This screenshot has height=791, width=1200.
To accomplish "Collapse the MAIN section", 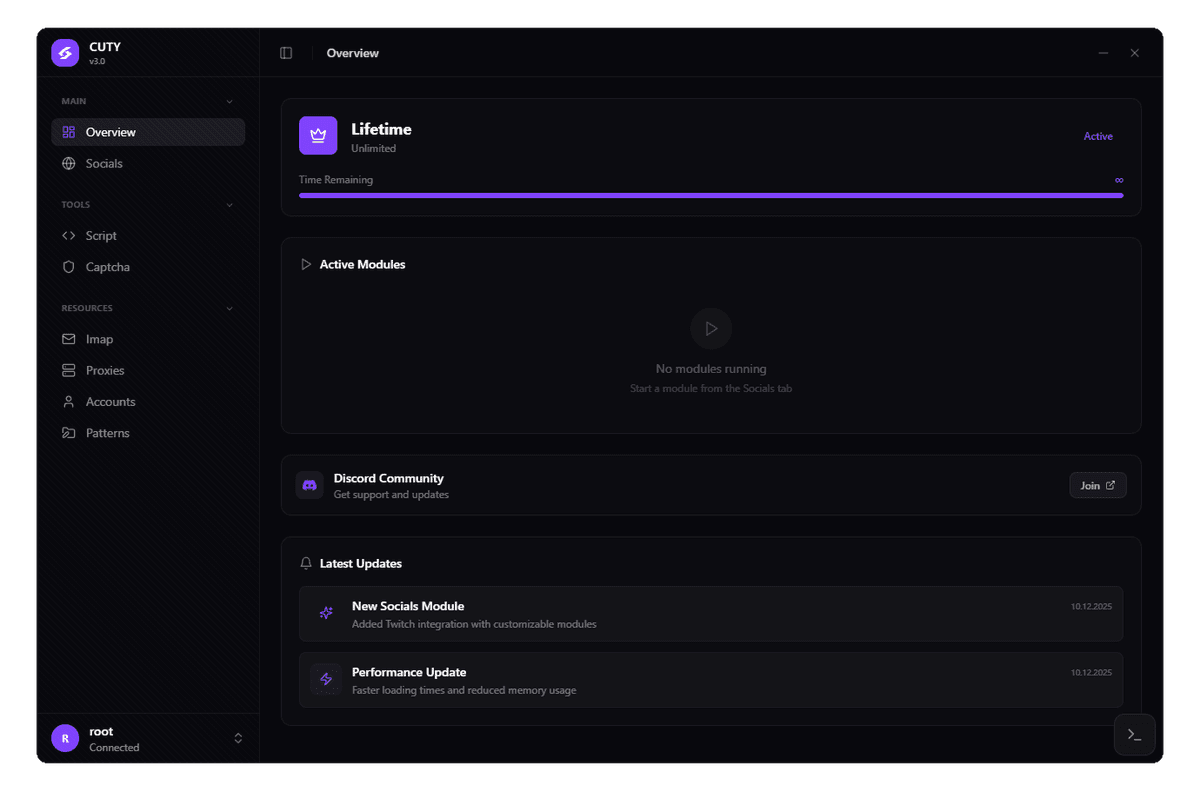I will click(x=229, y=101).
